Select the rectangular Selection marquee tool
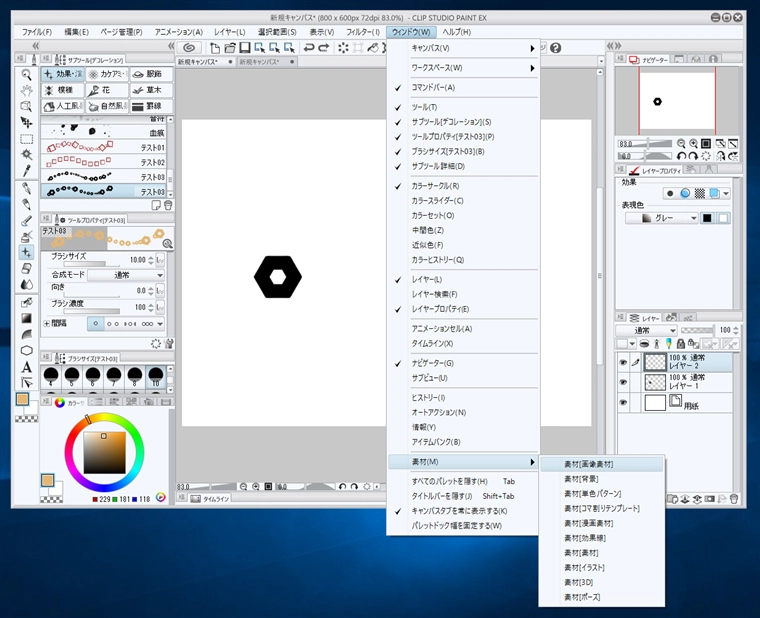The image size is (760, 618). [26, 139]
